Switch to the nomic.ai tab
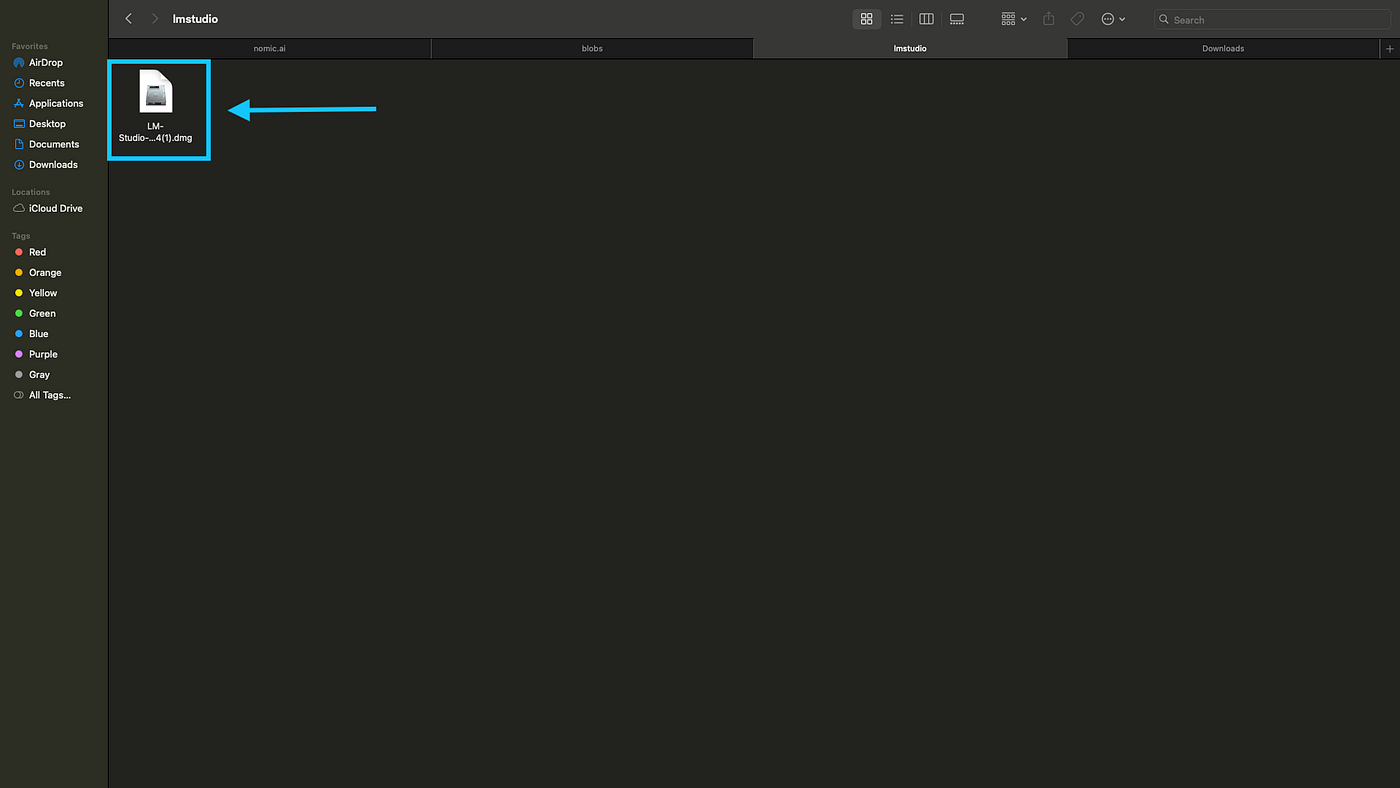Viewport: 1400px width, 788px height. coord(270,48)
